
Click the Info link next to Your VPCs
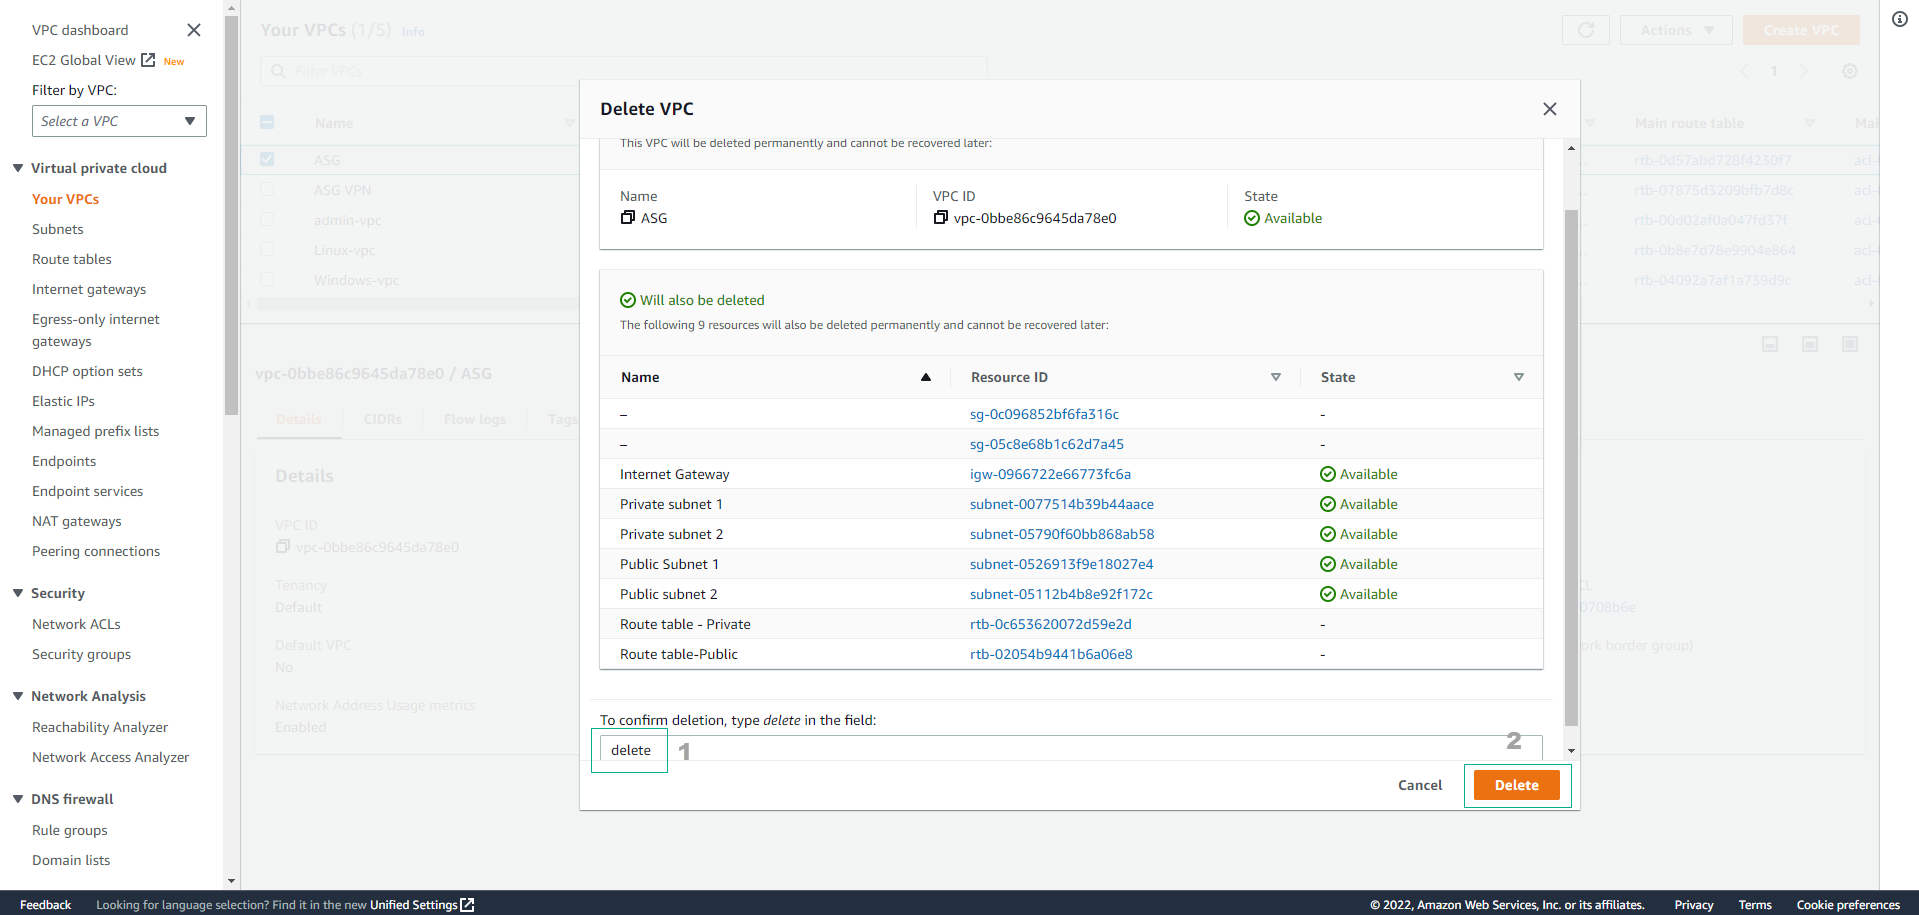[x=413, y=32]
